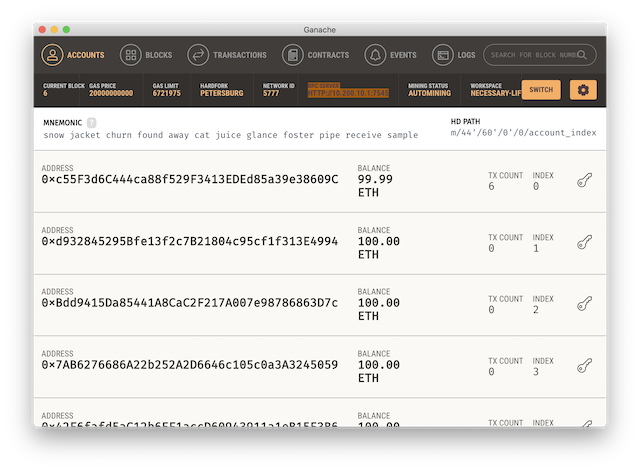
Task: Show private key for index 1 account
Action: [x=584, y=242]
